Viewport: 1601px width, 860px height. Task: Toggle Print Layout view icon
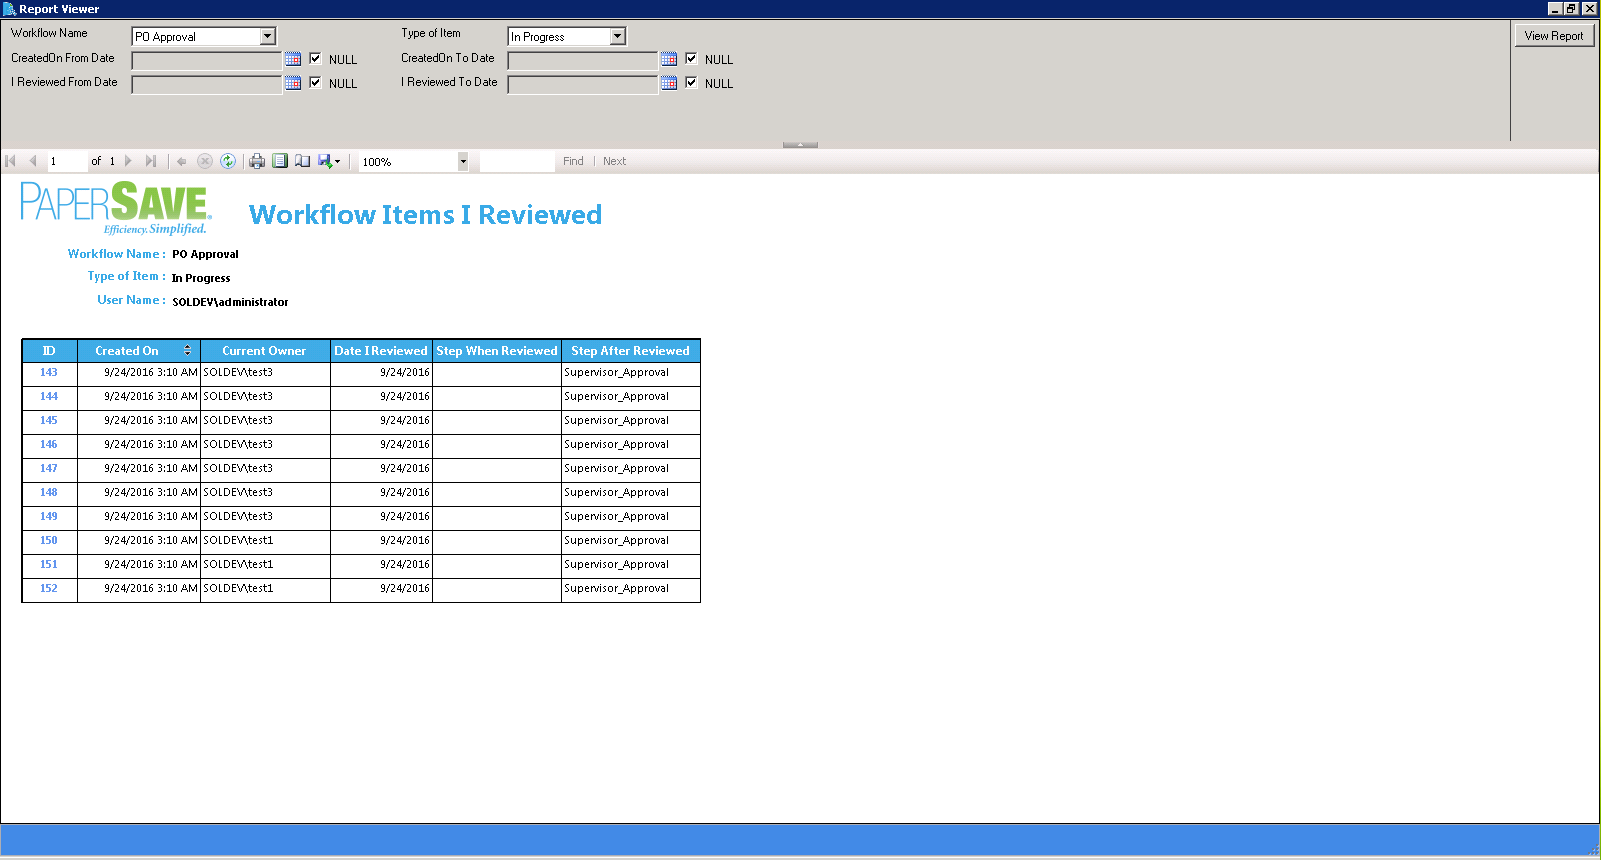(x=280, y=161)
